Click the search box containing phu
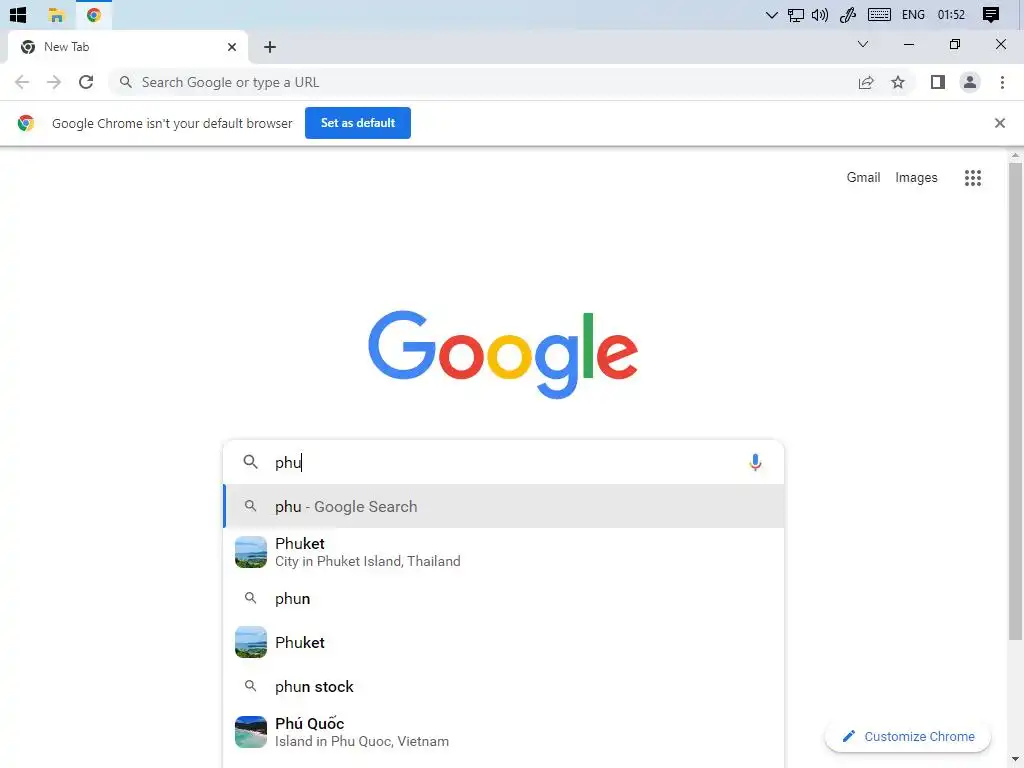 point(503,462)
